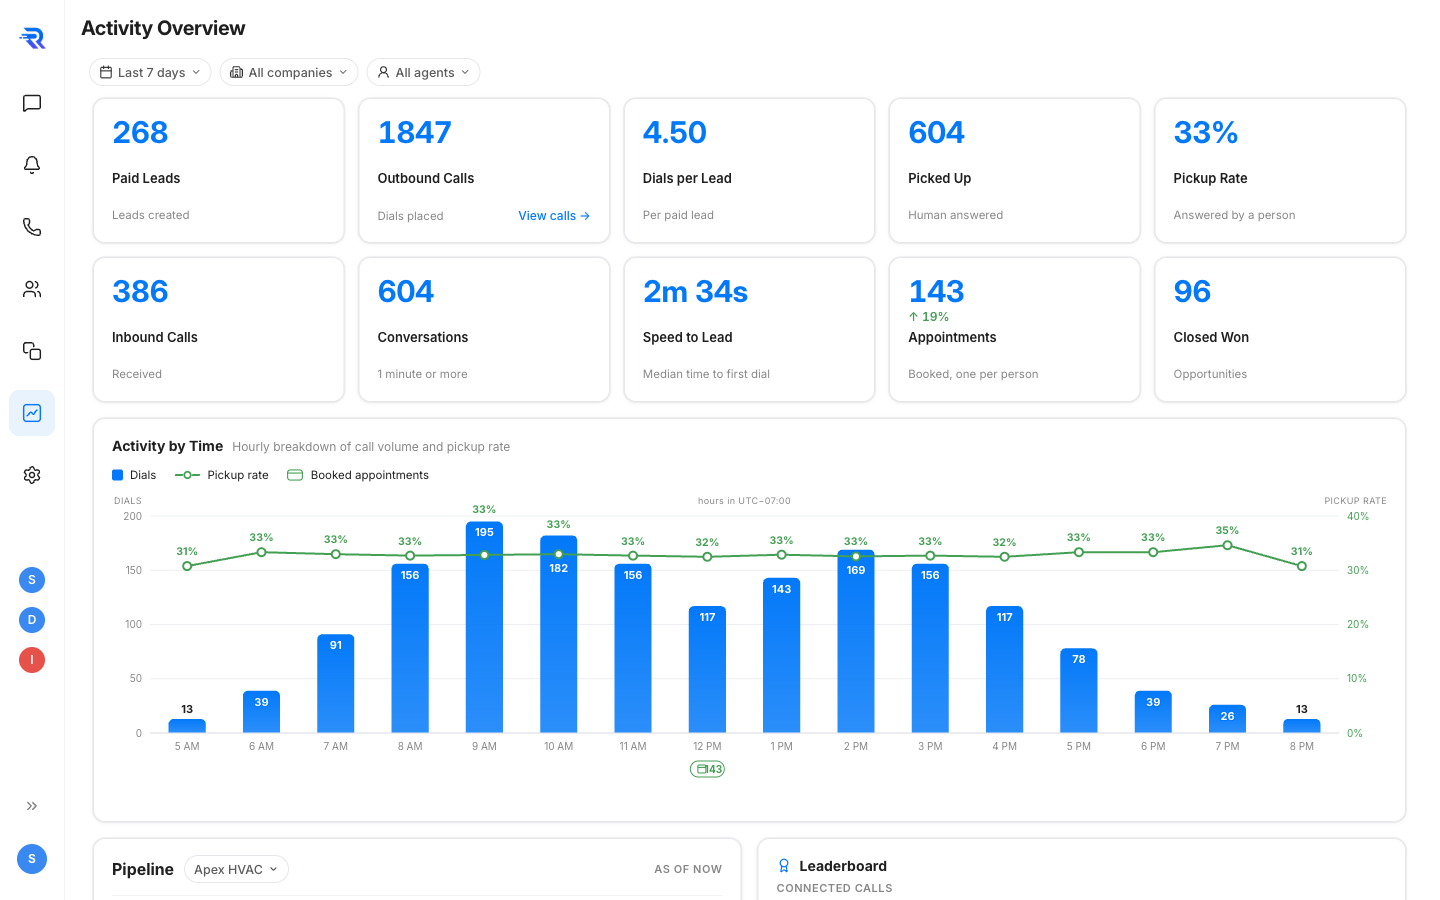
Task: Click the 2 PM bar showing 169 dials
Action: point(856,641)
